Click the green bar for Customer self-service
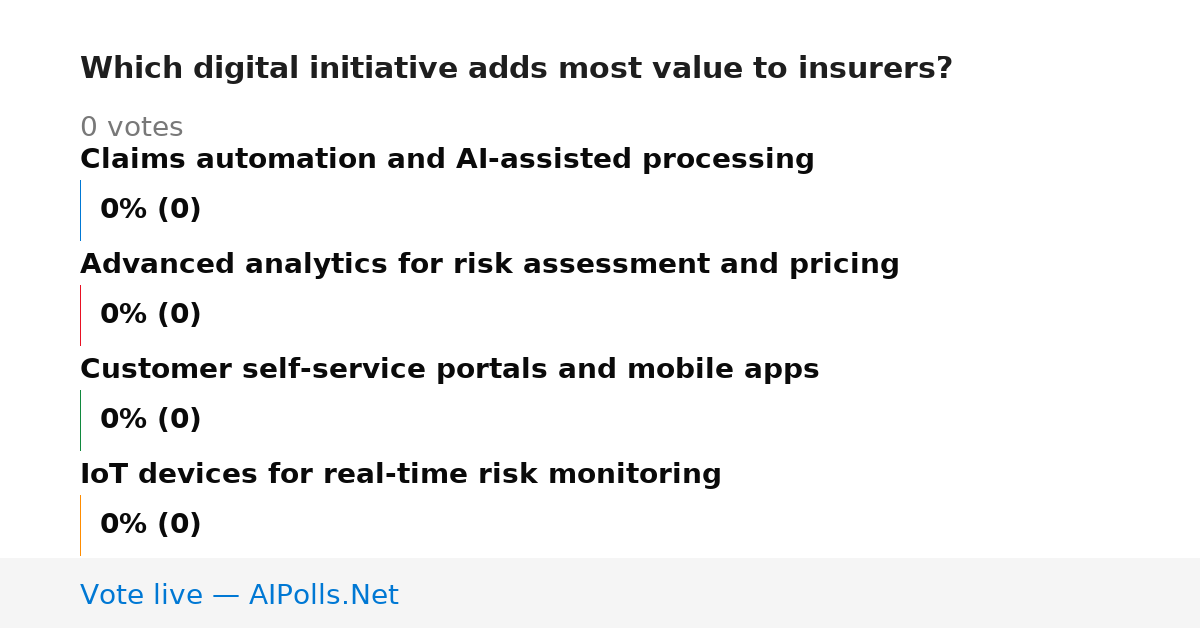Screen dimensions: 1200x628 click(x=80, y=420)
